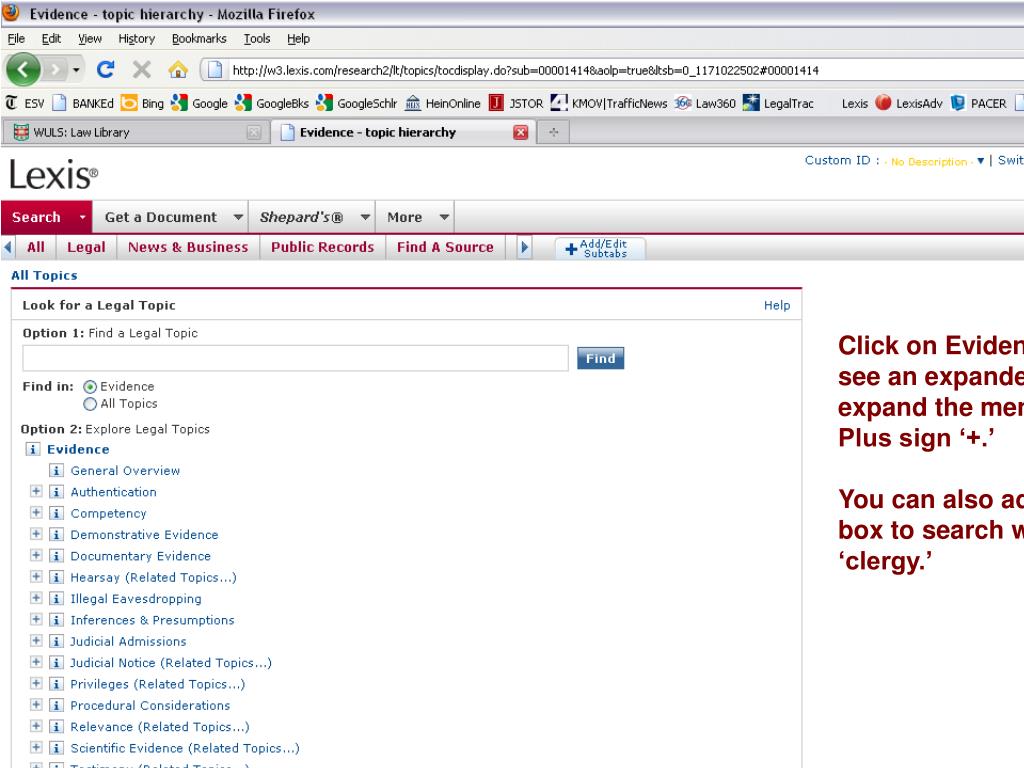Expand the Procedural Considerations topic
The height and width of the screenshot is (768, 1024).
(36, 705)
